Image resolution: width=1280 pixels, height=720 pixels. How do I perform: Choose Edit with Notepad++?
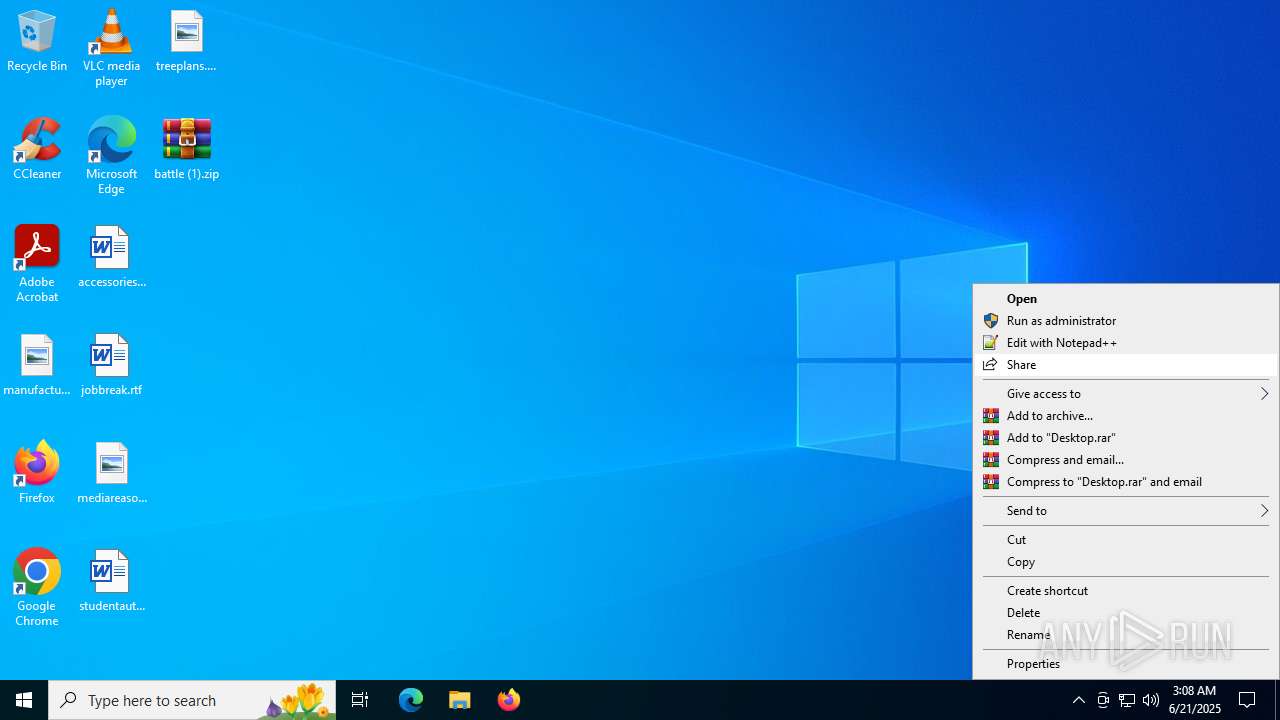click(1126, 343)
